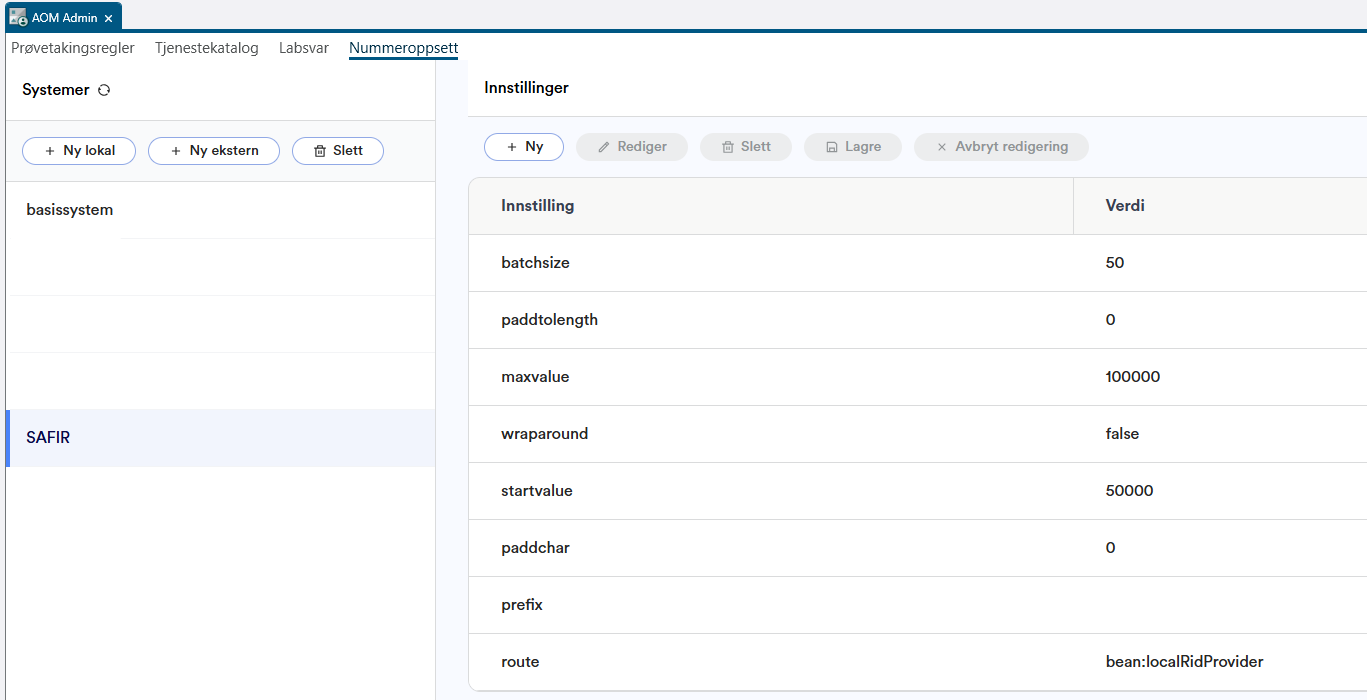
Task: Select the route setting row
Action: pos(520,662)
